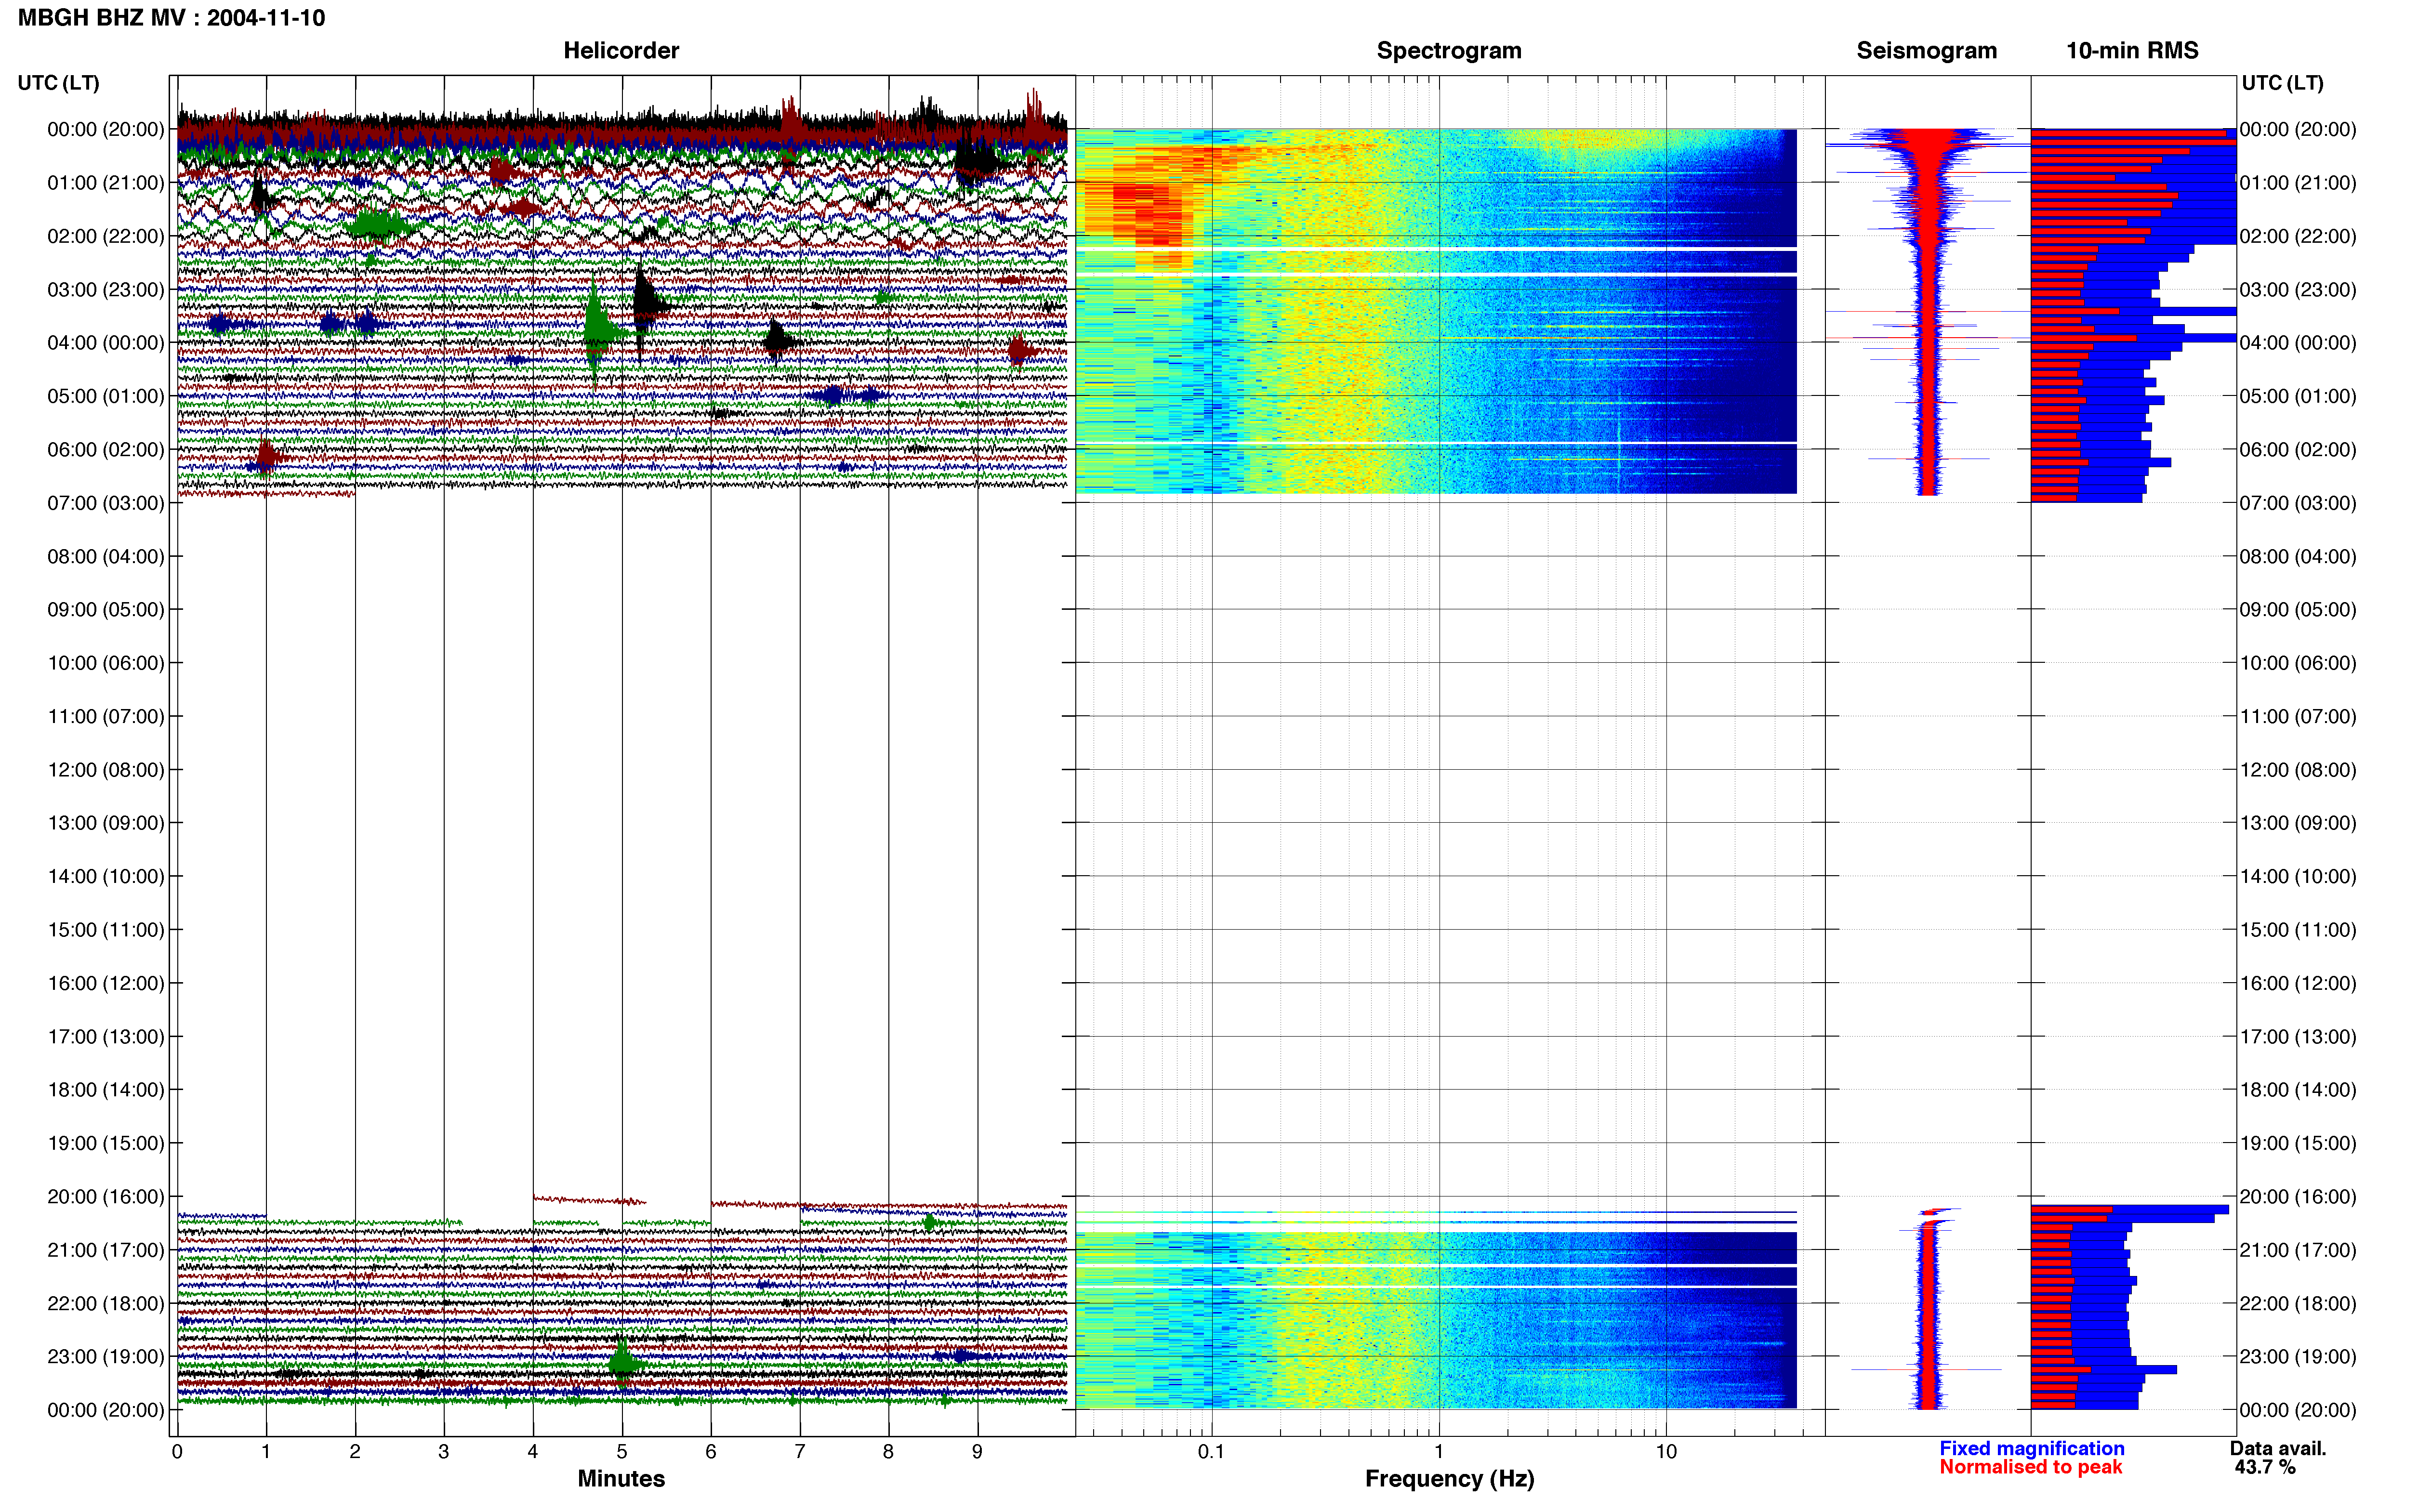Click "02:00 (22:00)" on the Helicorder time axis

pos(105,236)
